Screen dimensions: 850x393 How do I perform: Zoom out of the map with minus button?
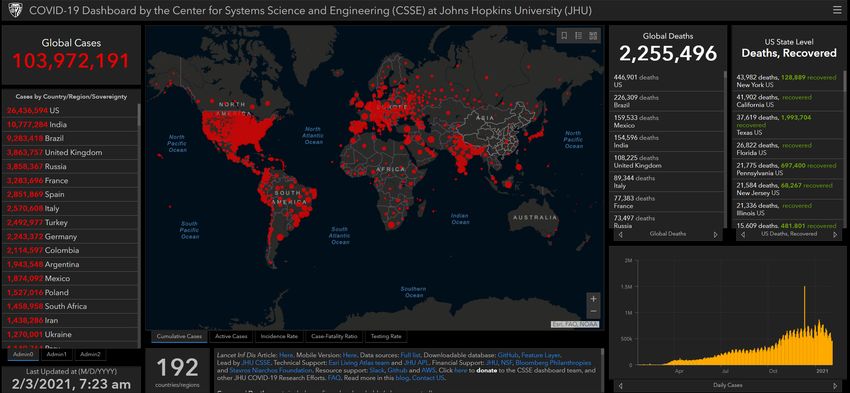(594, 311)
